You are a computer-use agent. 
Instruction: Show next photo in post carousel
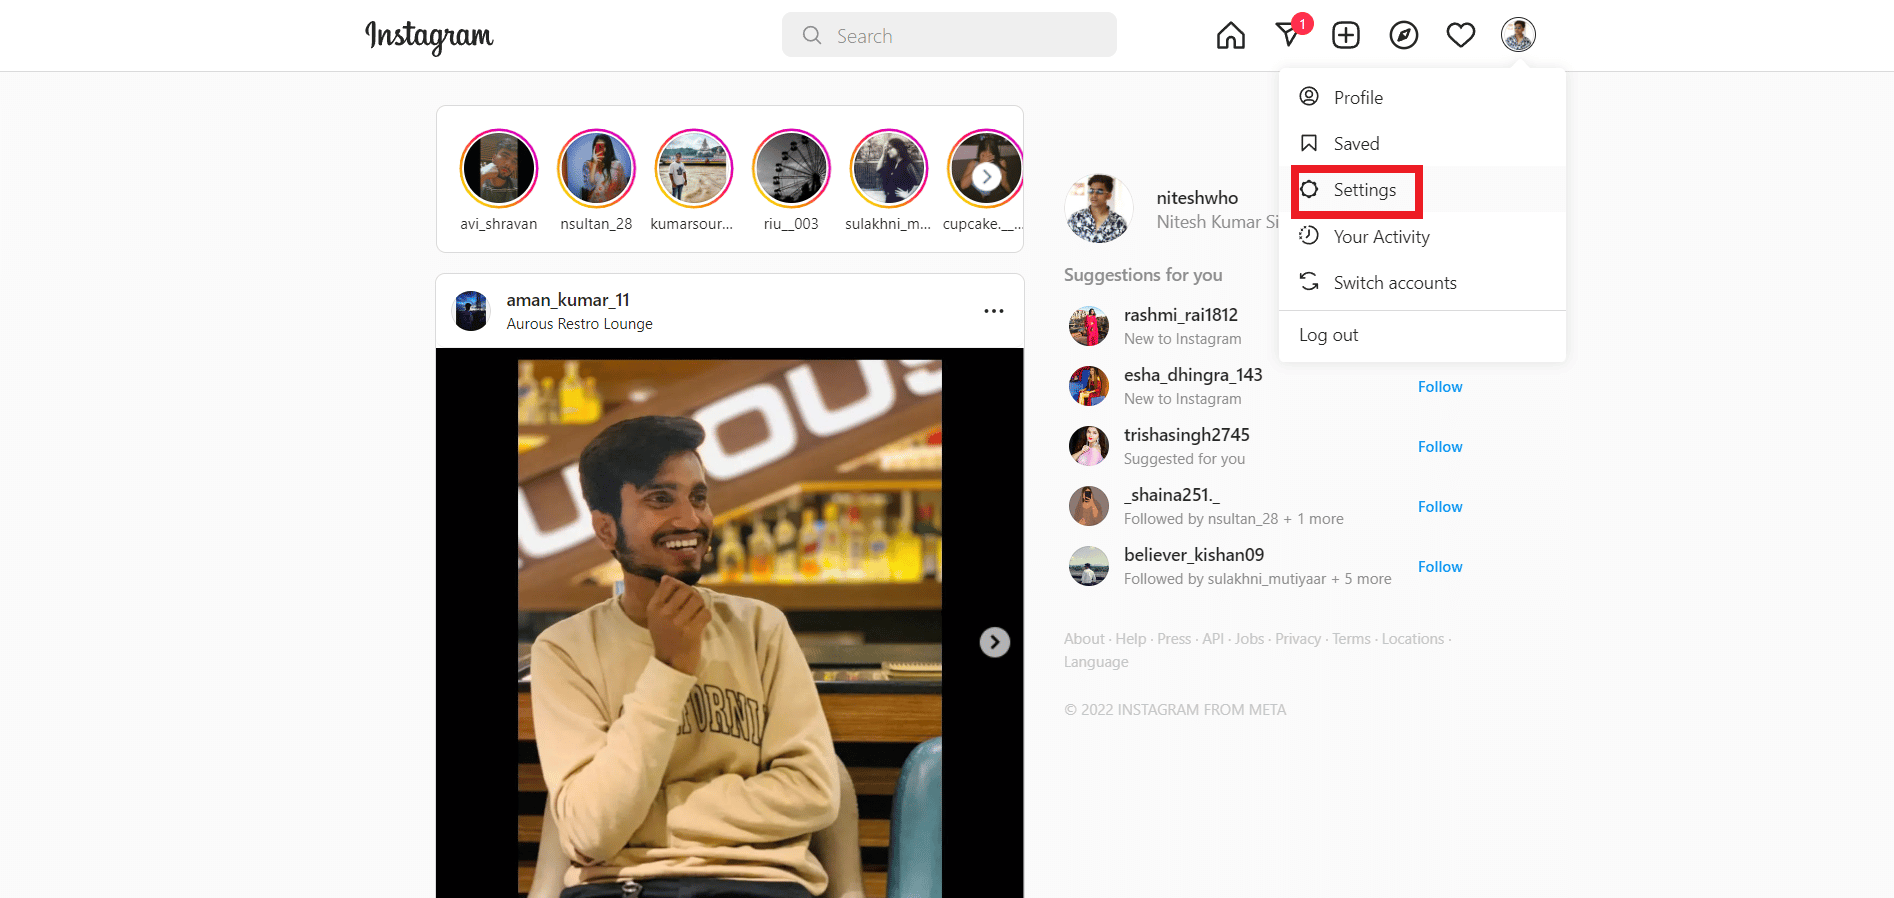point(994,642)
